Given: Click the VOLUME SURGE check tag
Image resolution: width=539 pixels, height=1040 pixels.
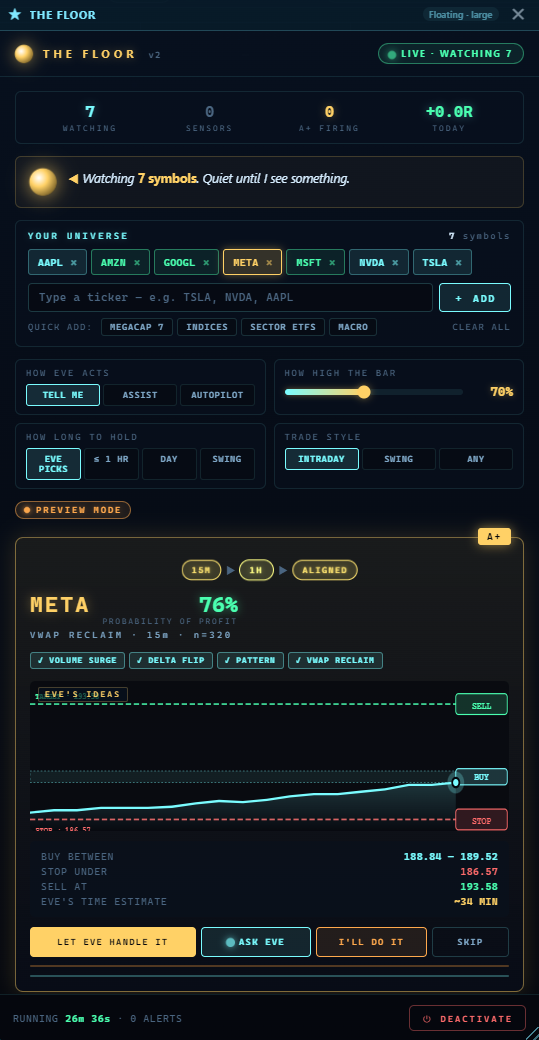Looking at the screenshot, I should coord(78,660).
